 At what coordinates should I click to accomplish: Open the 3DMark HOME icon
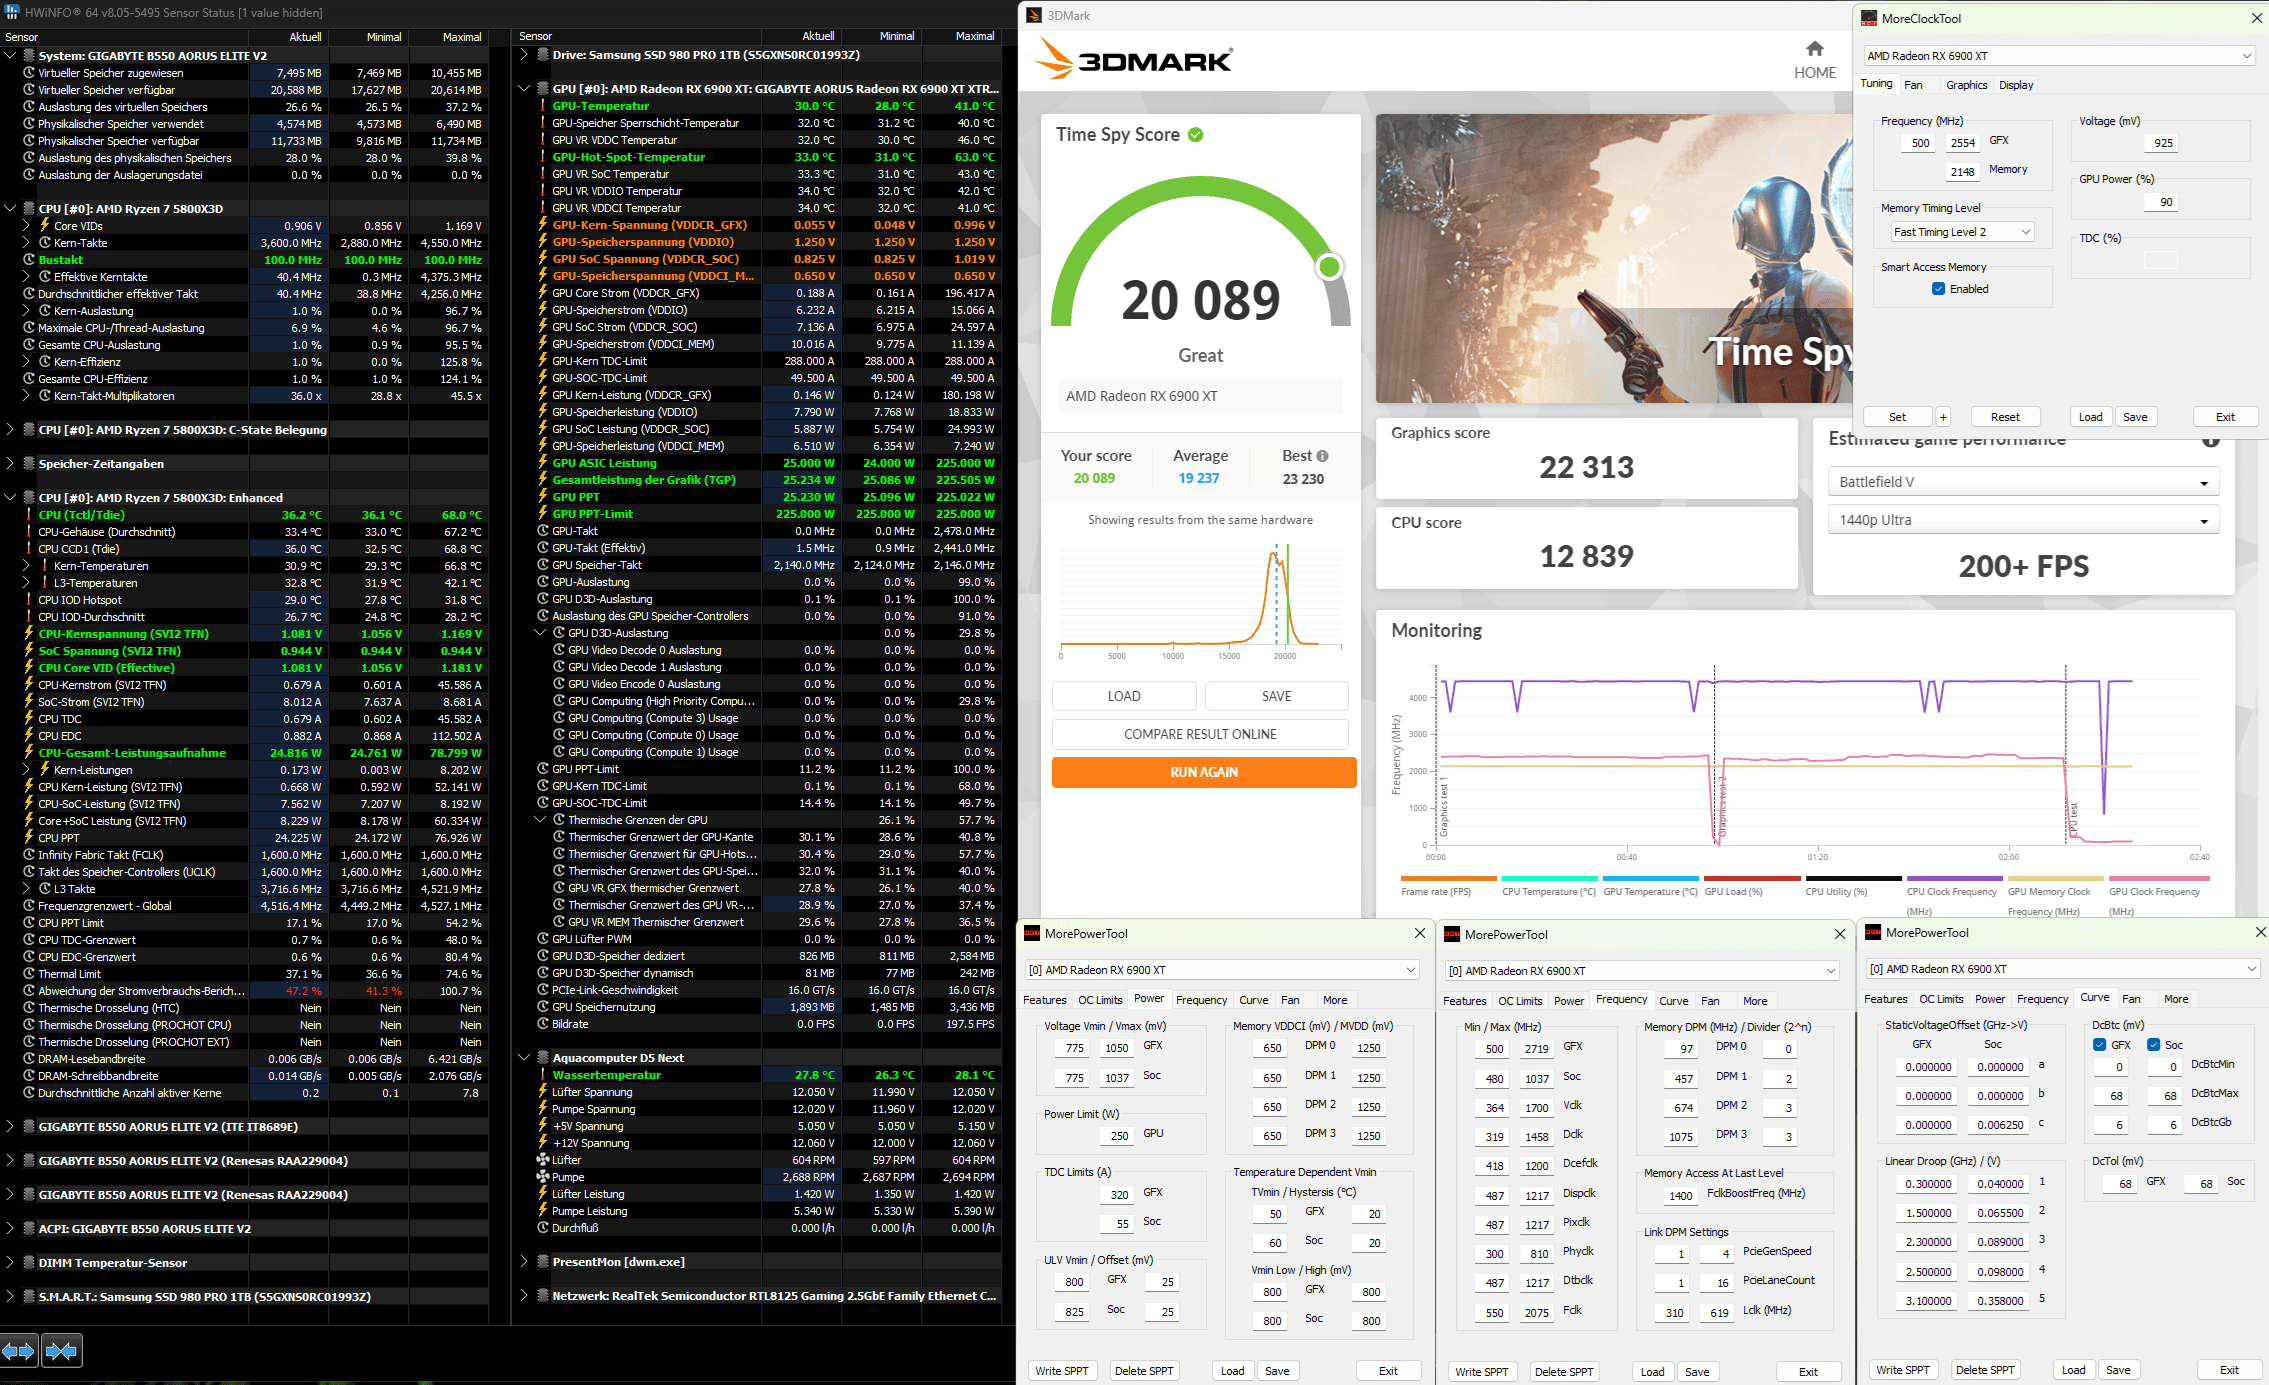(x=1814, y=49)
